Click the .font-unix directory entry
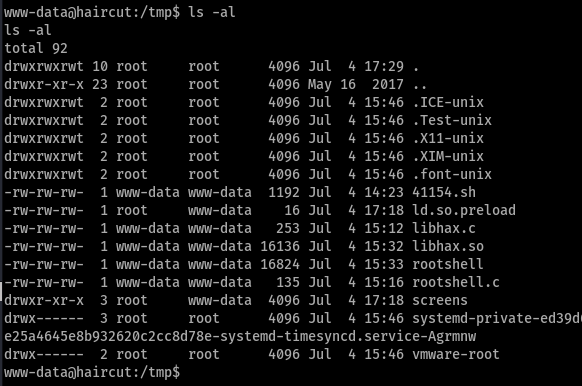 [452, 174]
